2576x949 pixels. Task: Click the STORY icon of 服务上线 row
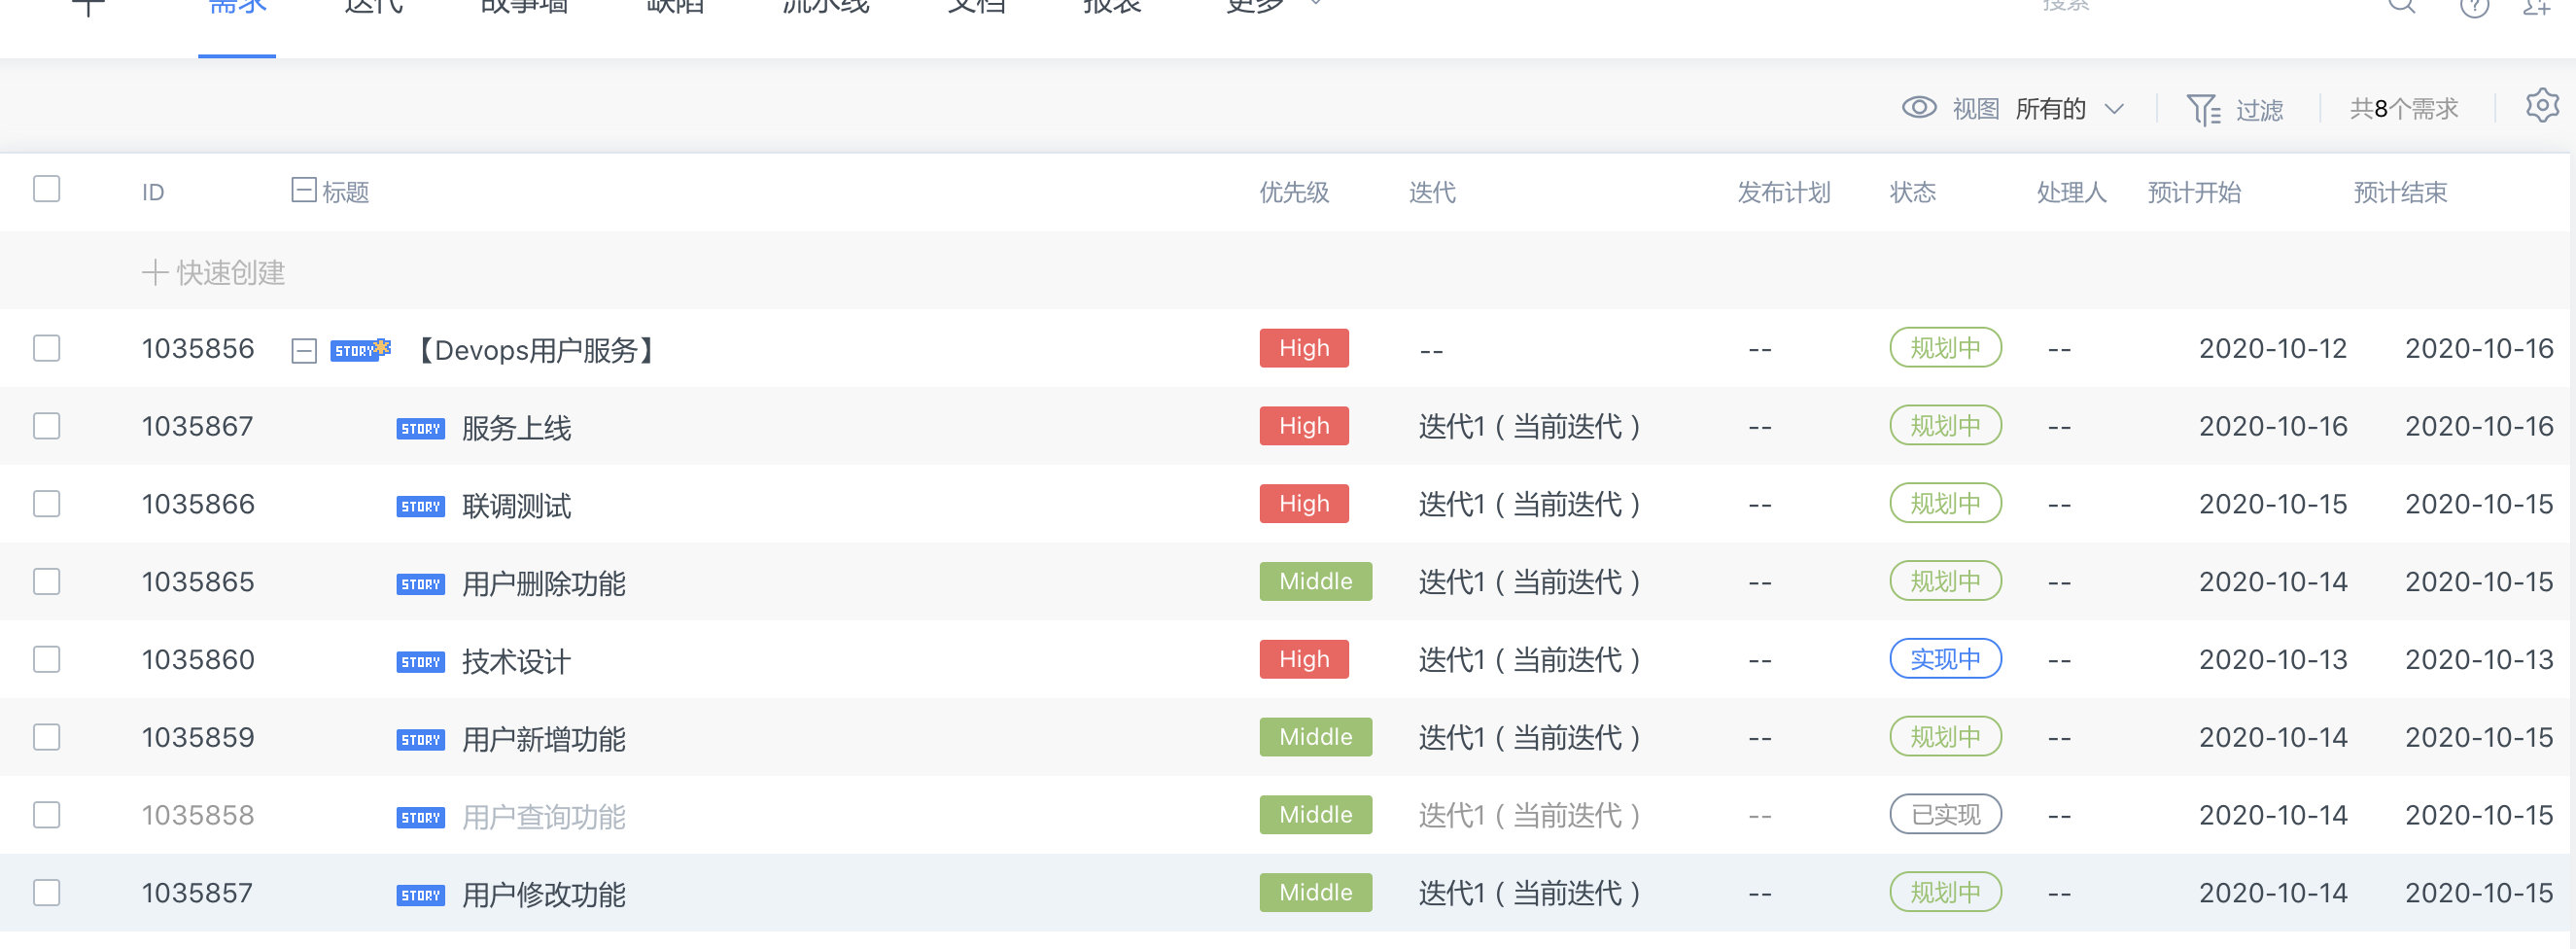point(420,428)
